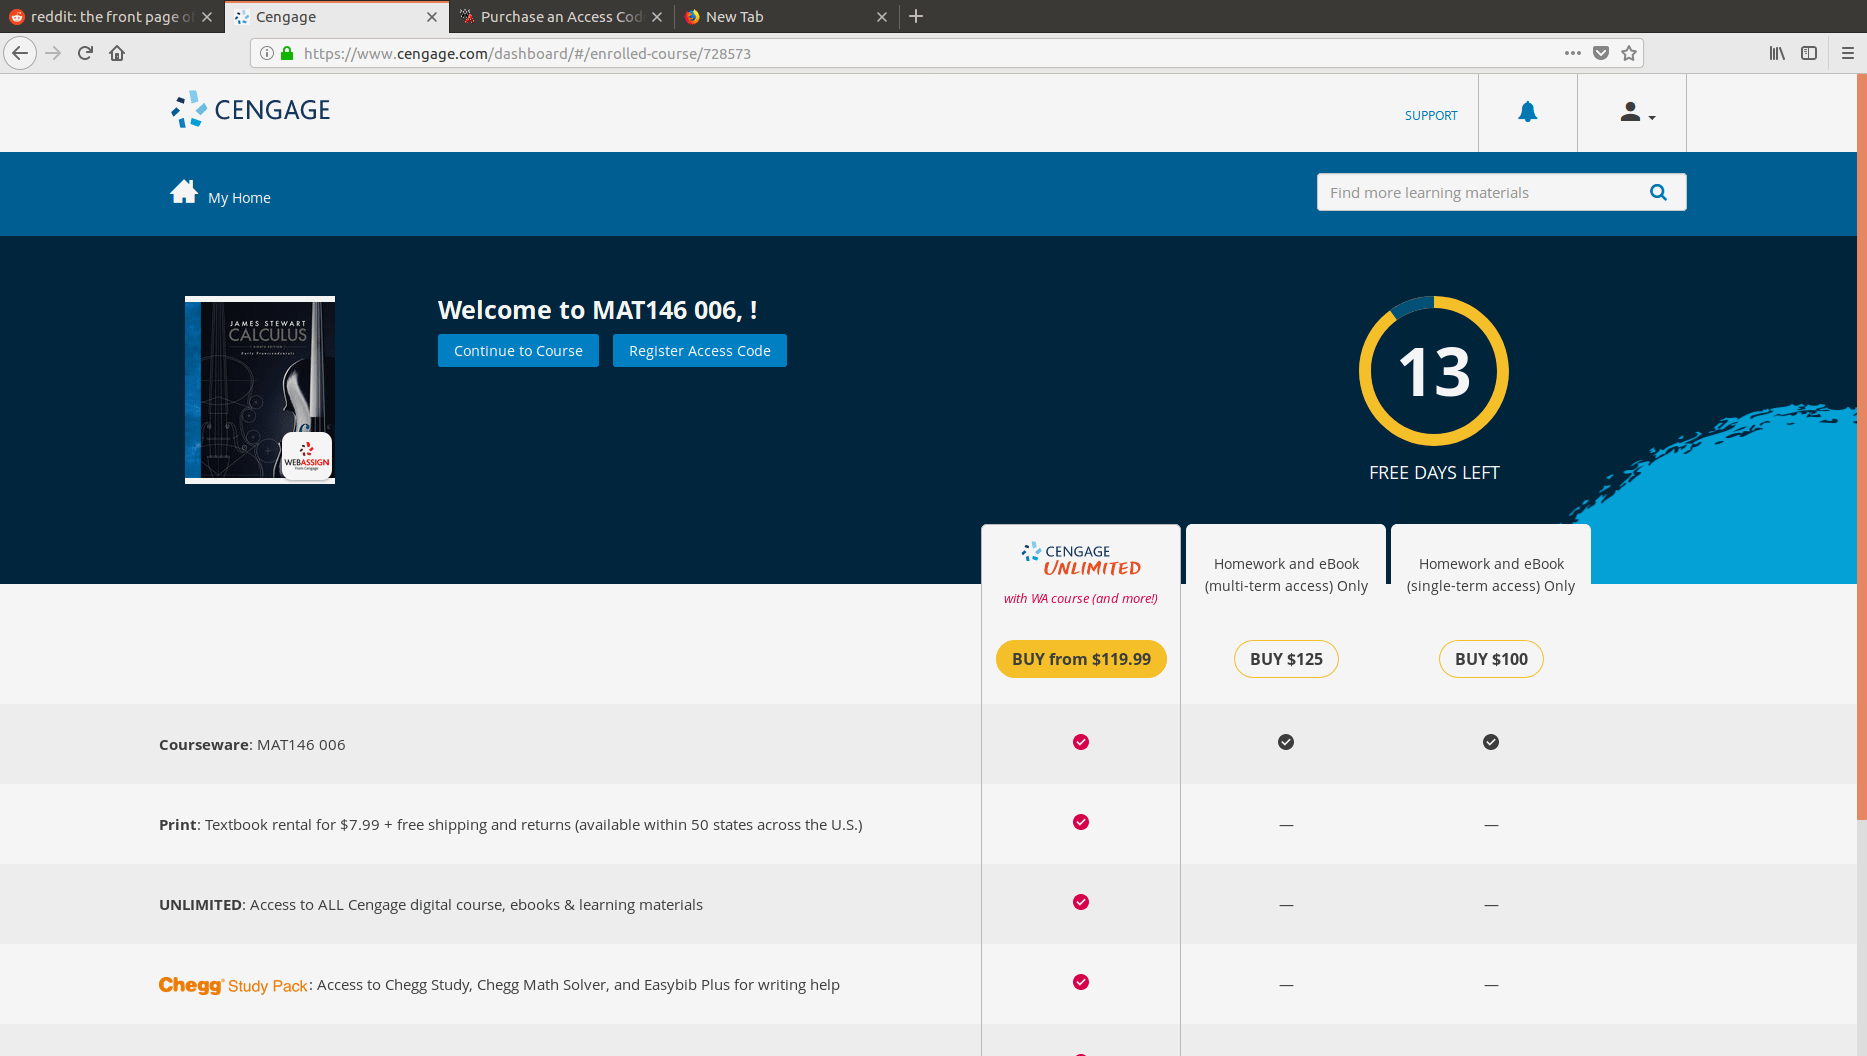Click the browser address bar URL
This screenshot has width=1867, height=1056.
tap(527, 54)
